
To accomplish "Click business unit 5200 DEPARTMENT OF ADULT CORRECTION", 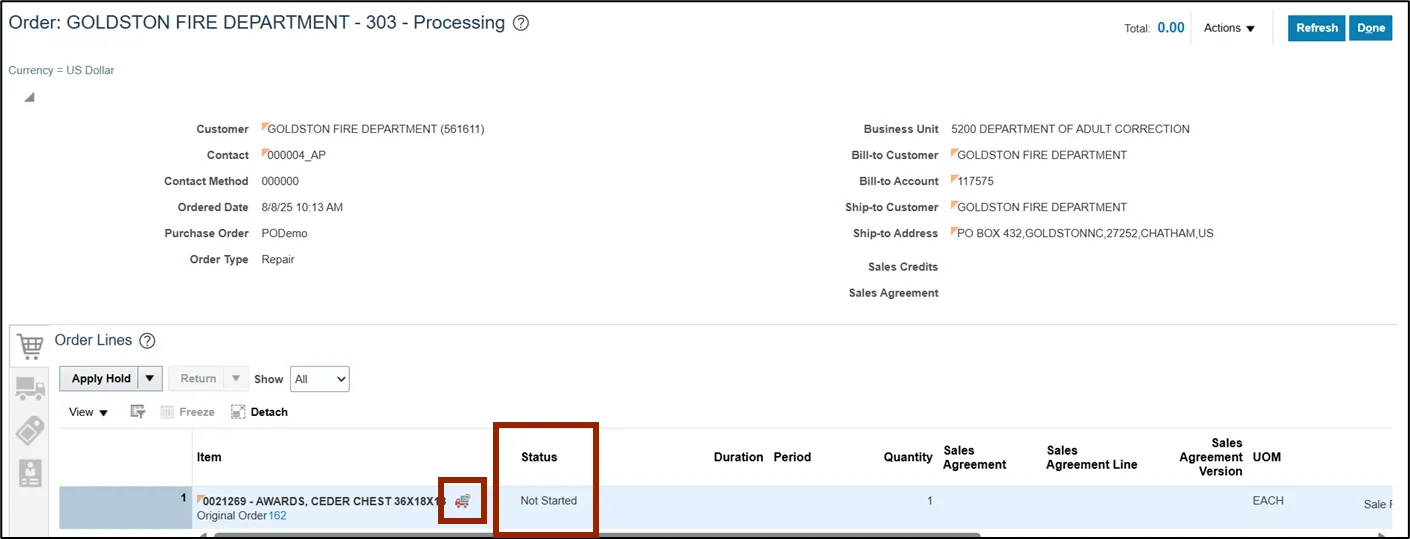I will [x=1071, y=129].
